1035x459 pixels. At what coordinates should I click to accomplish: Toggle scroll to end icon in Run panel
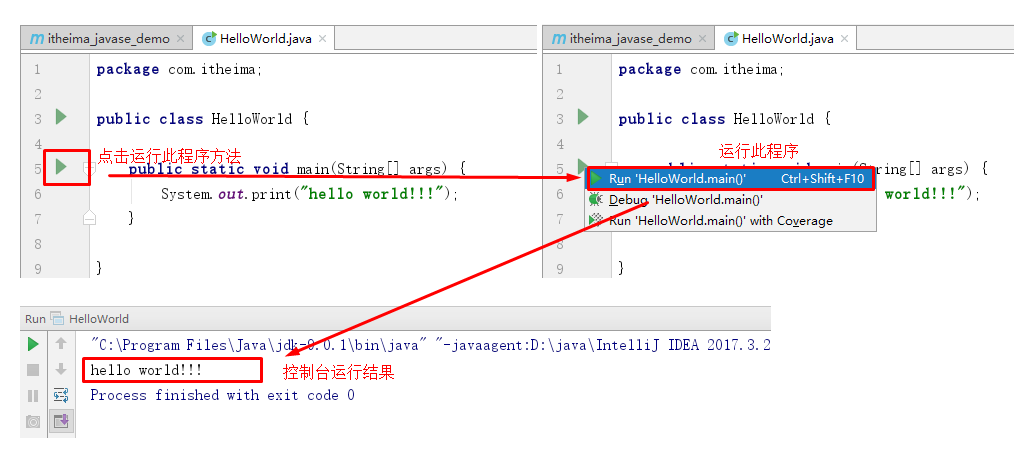pyautogui.click(x=61, y=421)
